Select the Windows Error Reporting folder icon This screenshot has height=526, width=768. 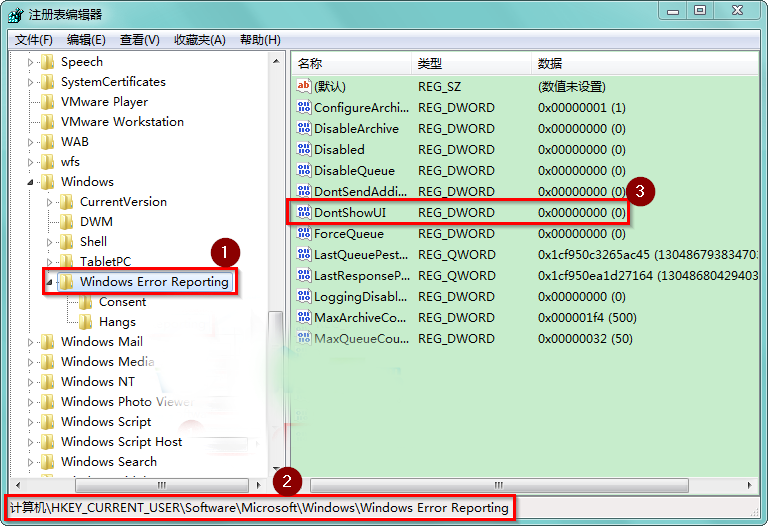(x=66, y=282)
